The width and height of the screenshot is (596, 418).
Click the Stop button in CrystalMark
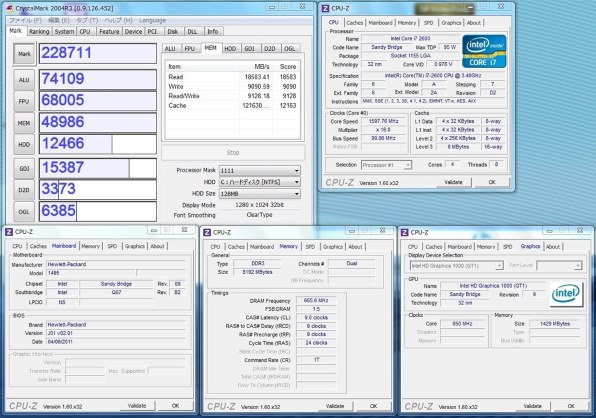pos(233,152)
